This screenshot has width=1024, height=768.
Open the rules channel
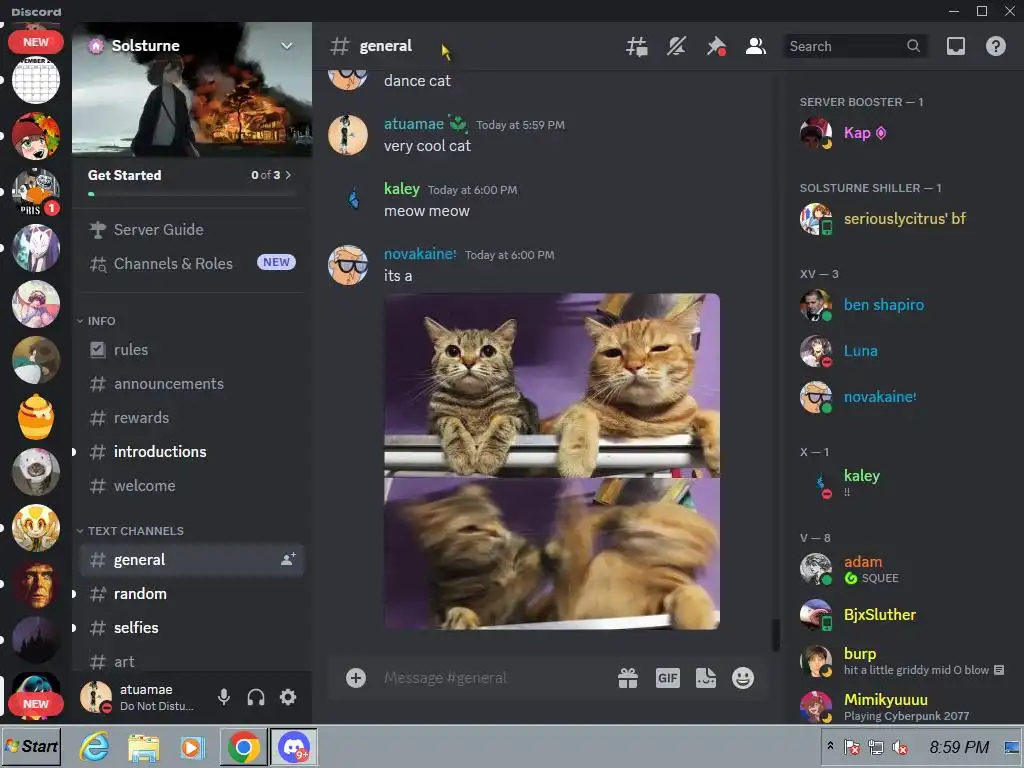[x=191, y=350]
